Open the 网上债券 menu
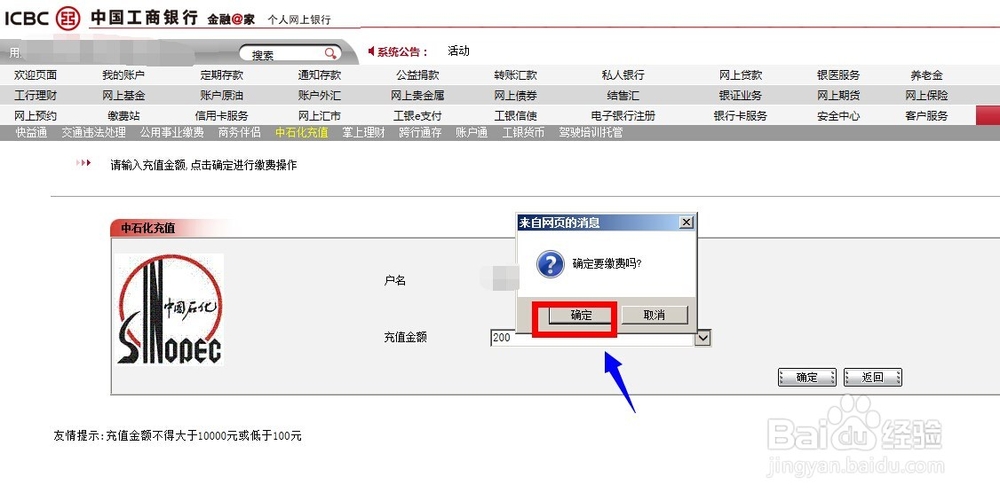 coord(515,96)
